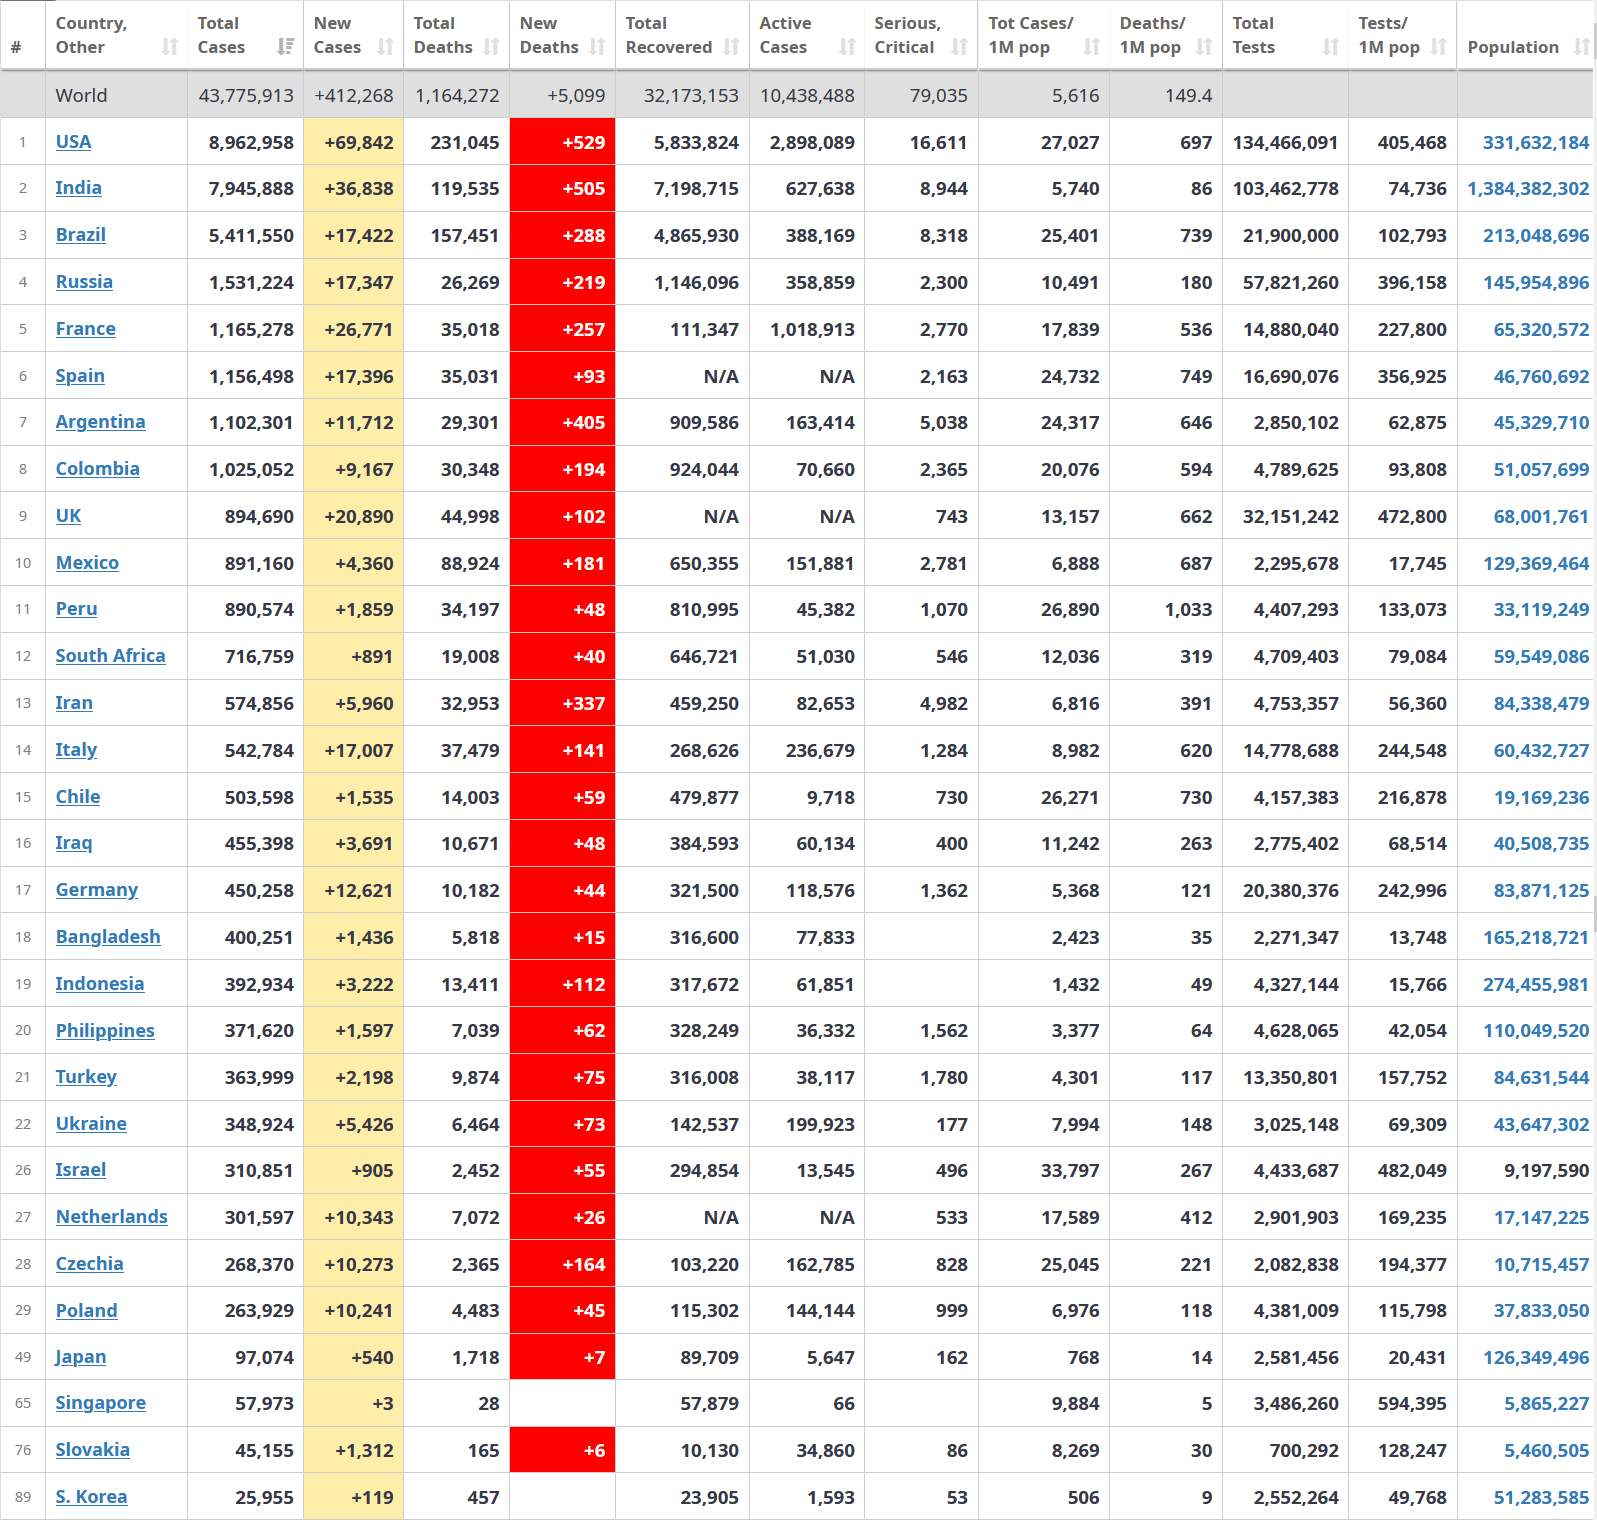Click sort icon in Total Cases column
Viewport: 1597px width, 1520px height.
(286, 47)
